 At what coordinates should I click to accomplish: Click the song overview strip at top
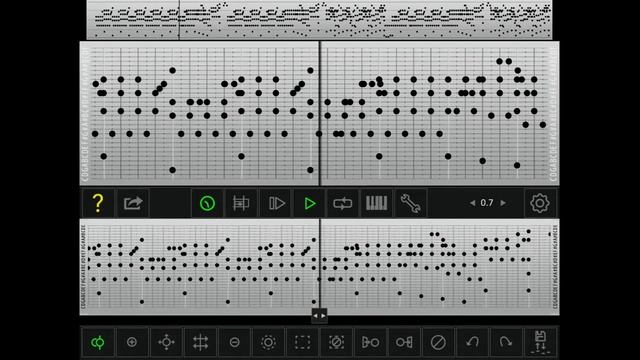(320, 20)
